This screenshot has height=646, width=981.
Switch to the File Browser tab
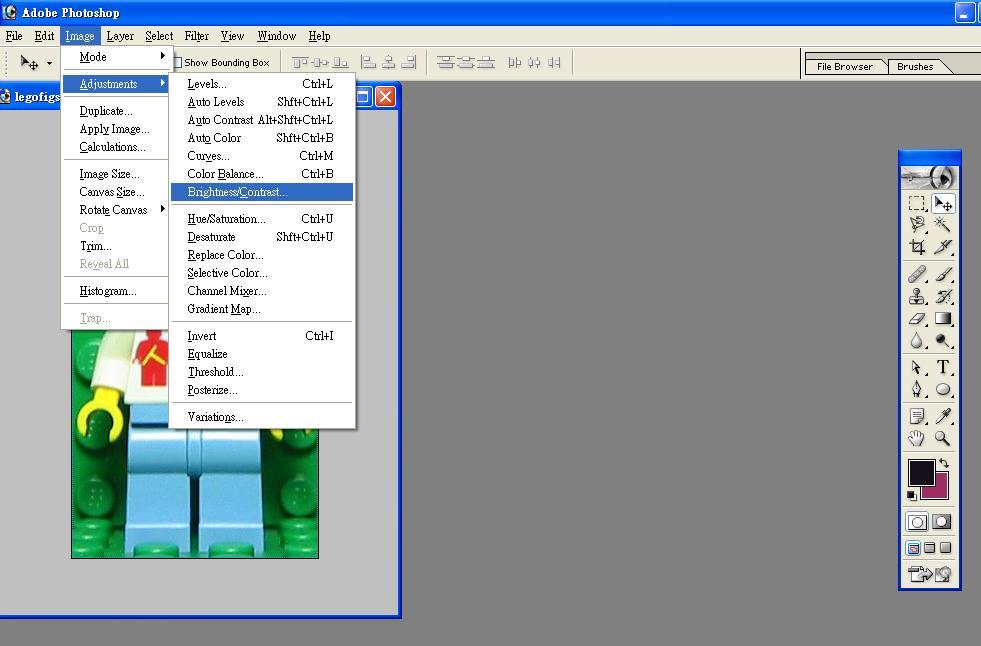tap(845, 66)
